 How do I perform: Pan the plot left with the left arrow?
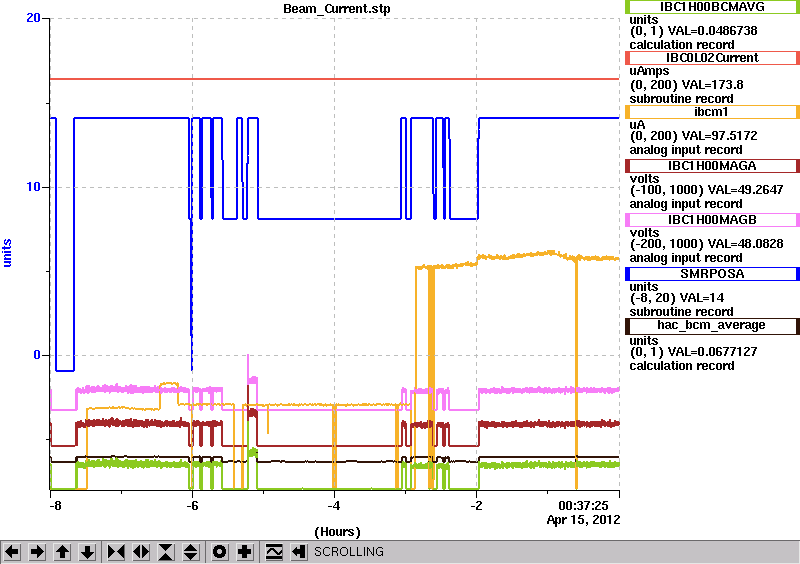point(12,552)
